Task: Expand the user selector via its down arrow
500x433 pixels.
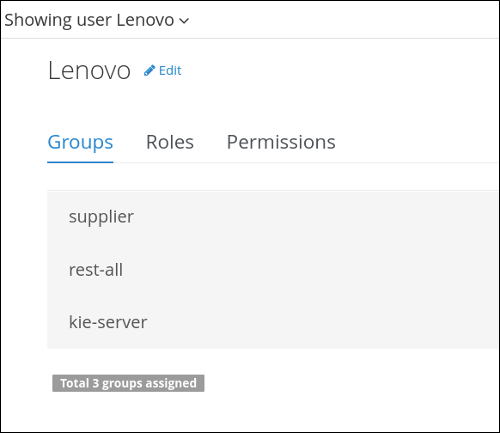Action: [x=184, y=21]
